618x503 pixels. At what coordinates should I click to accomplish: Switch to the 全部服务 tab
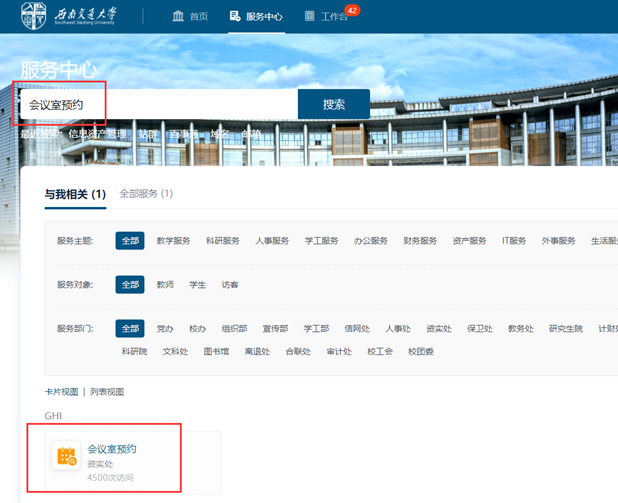coord(146,193)
